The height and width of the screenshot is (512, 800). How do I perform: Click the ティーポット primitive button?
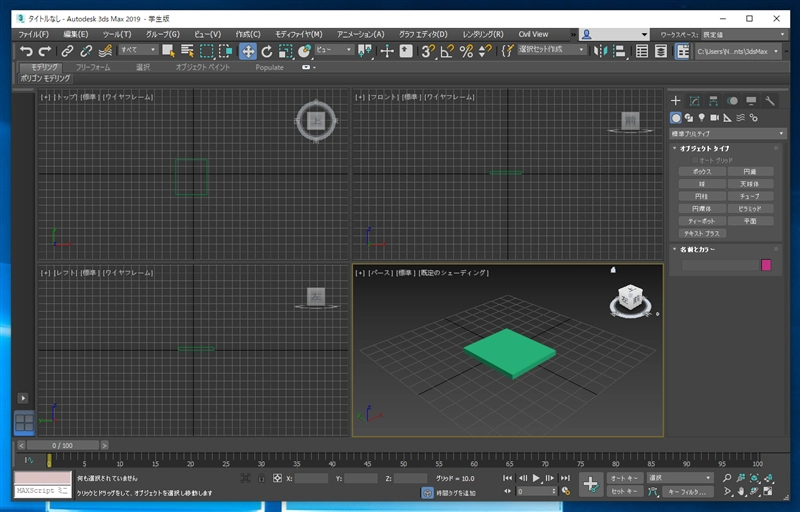point(702,221)
